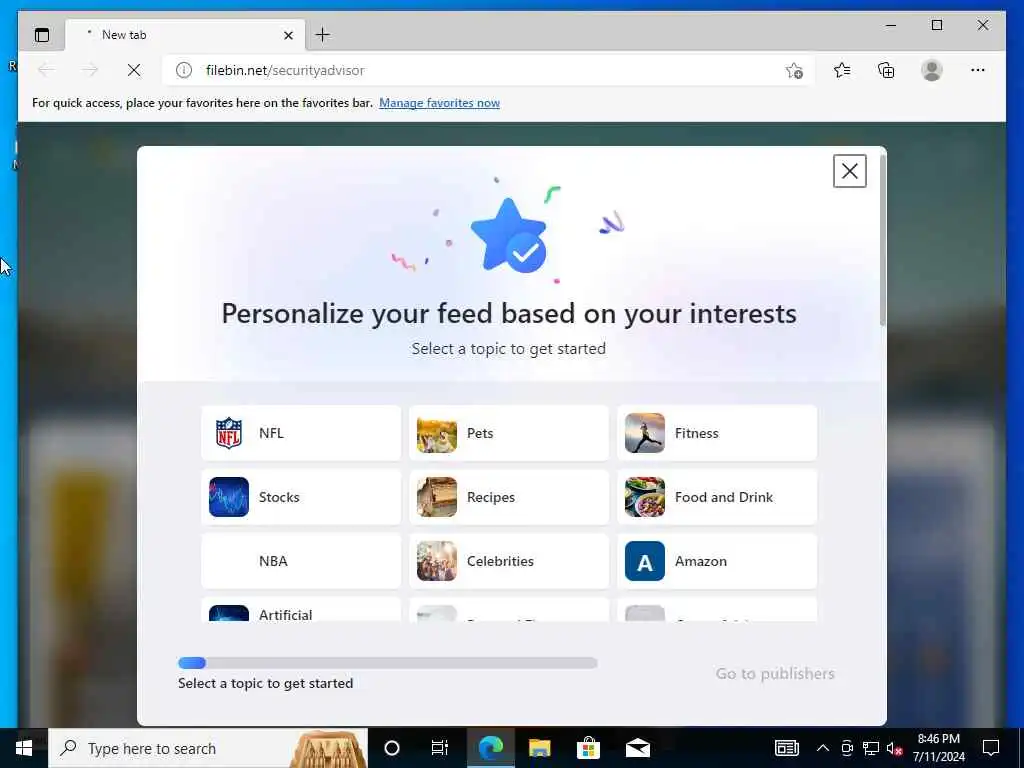Click the Stocks chart thumbnail
Viewport: 1024px width, 768px height.
click(229, 497)
